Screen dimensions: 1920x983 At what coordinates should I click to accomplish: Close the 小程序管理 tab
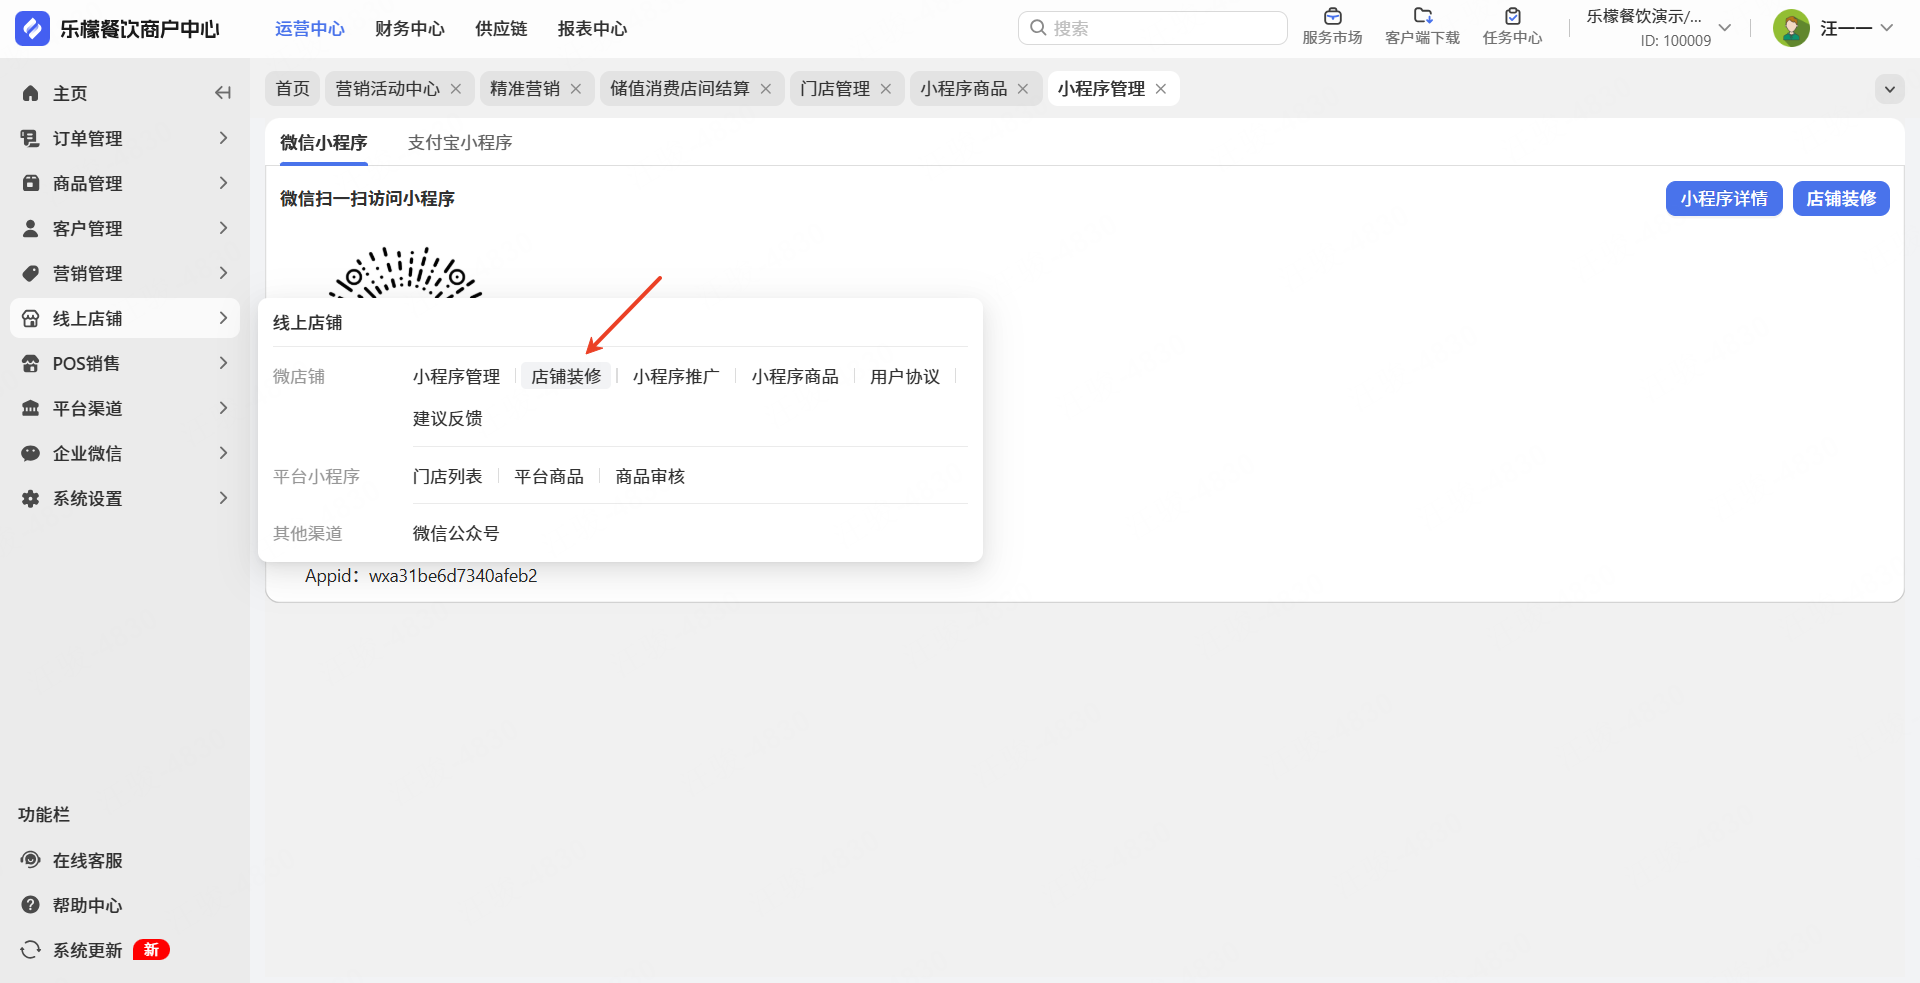pyautogui.click(x=1161, y=89)
